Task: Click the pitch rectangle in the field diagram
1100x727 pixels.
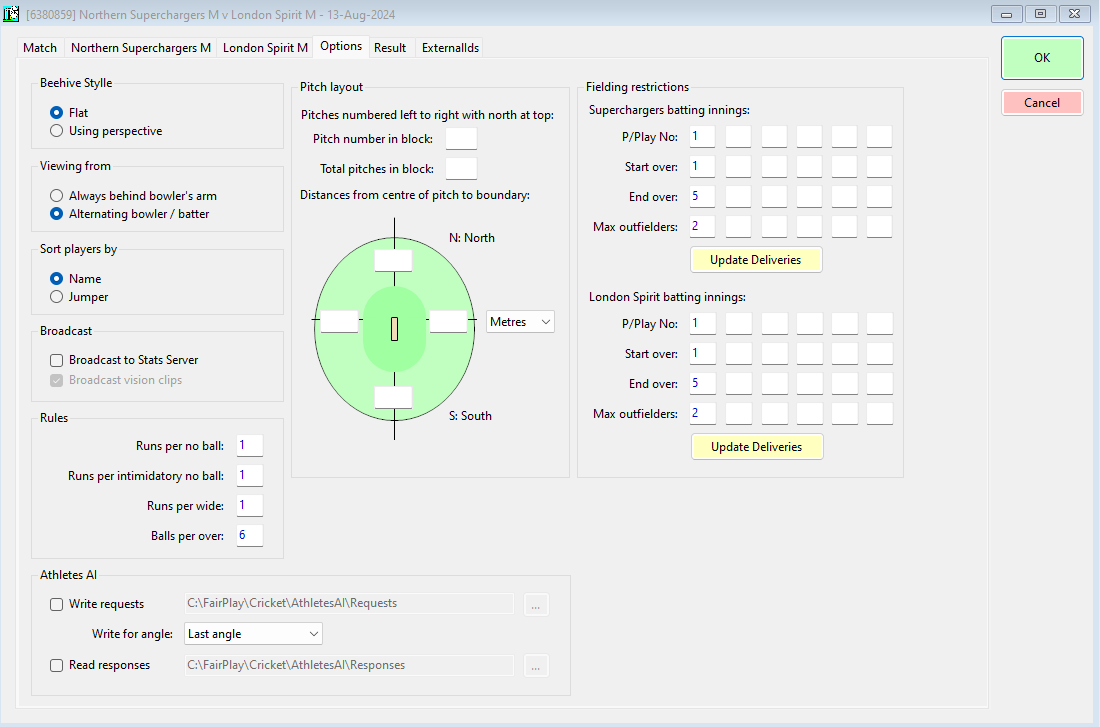Action: (x=394, y=329)
